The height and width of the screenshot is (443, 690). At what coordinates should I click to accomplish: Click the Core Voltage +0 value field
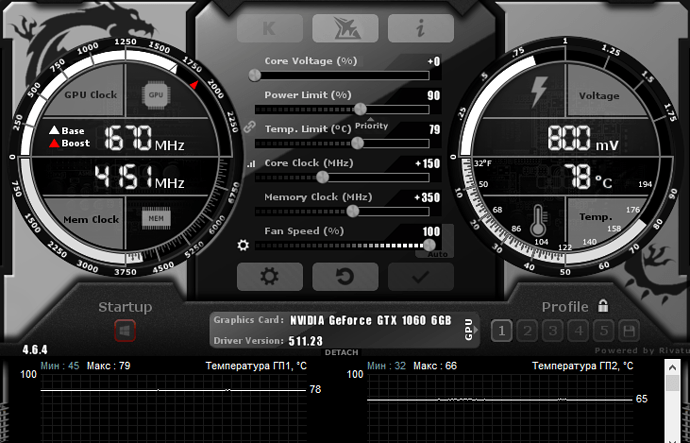pos(434,61)
